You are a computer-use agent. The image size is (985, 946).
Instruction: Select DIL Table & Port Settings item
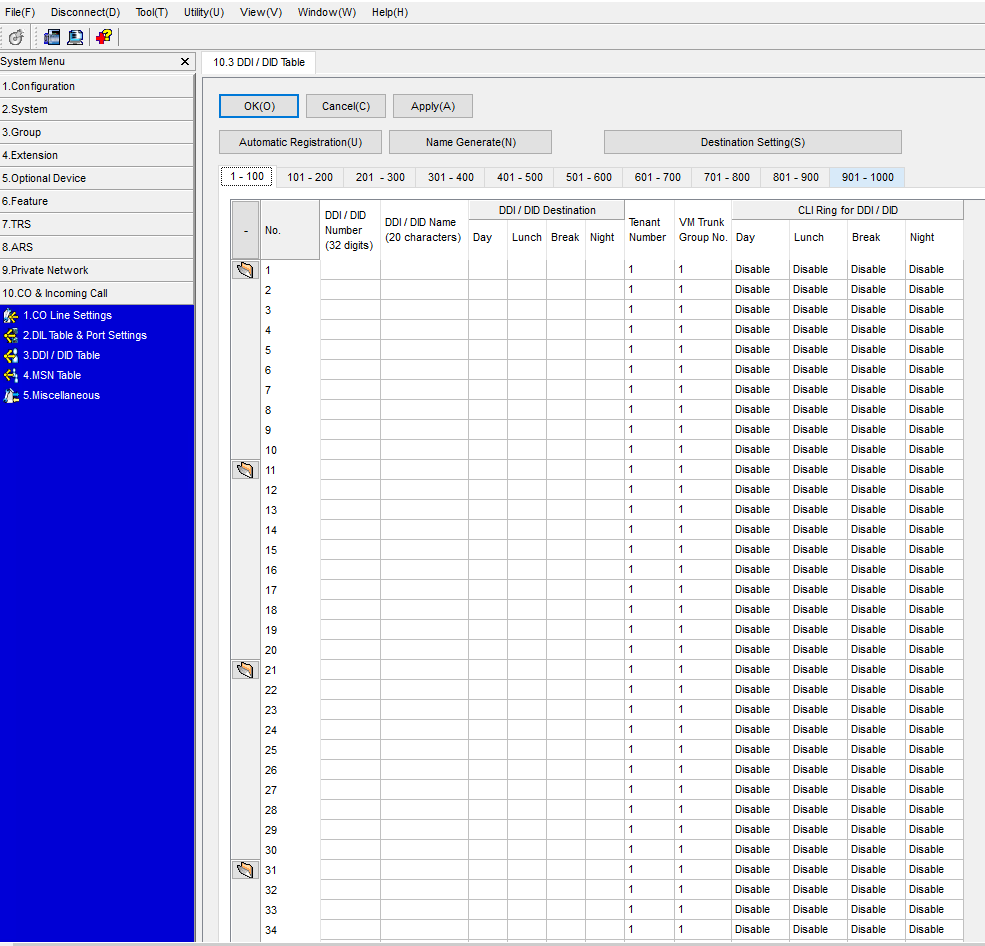coord(85,335)
